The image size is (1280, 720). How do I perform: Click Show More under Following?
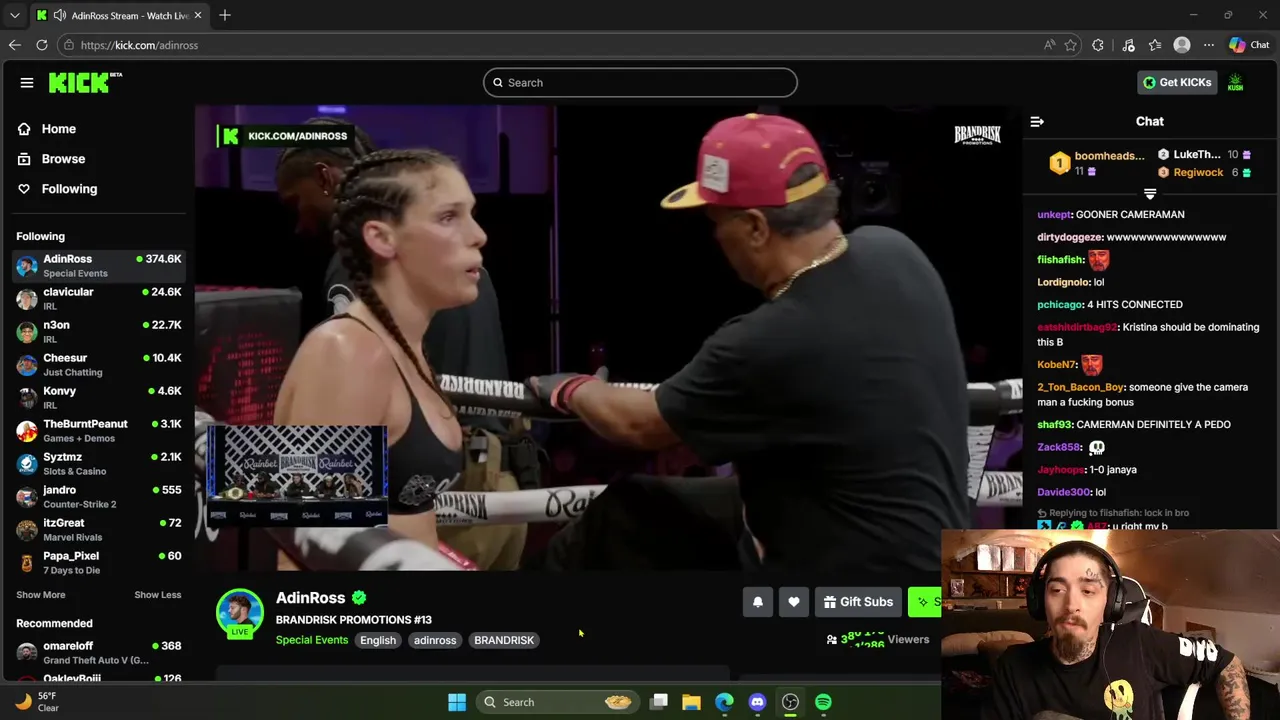click(x=41, y=595)
